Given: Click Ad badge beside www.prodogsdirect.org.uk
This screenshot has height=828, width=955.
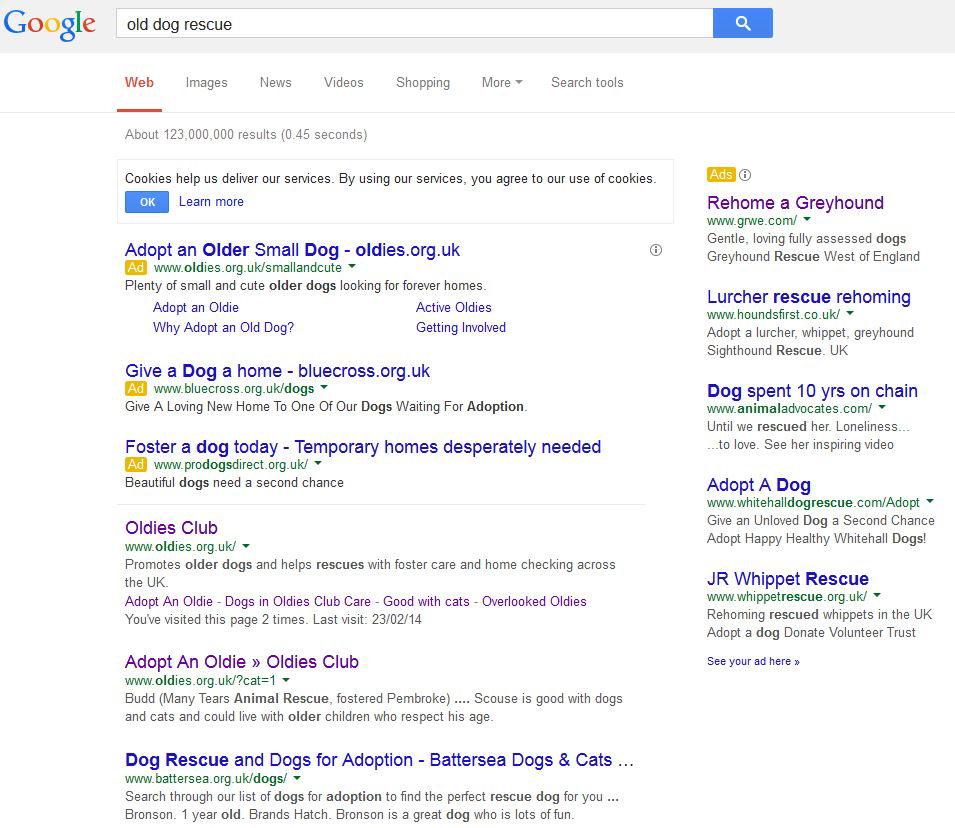Looking at the screenshot, I should point(136,464).
